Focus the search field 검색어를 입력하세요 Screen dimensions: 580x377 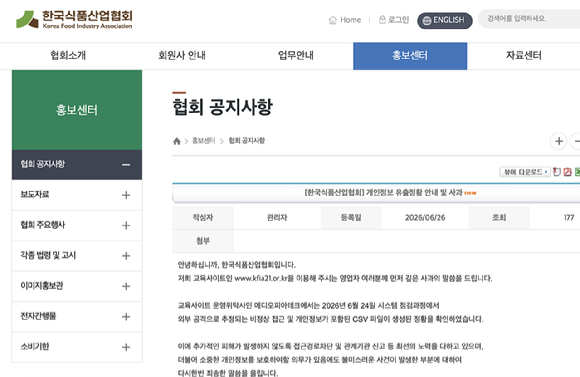tap(529, 19)
